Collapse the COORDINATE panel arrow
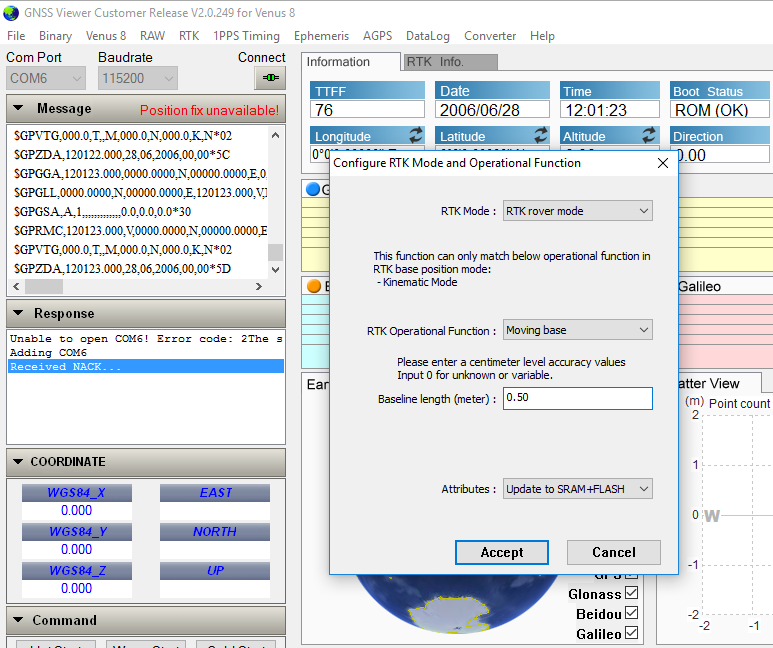 click(x=16, y=462)
